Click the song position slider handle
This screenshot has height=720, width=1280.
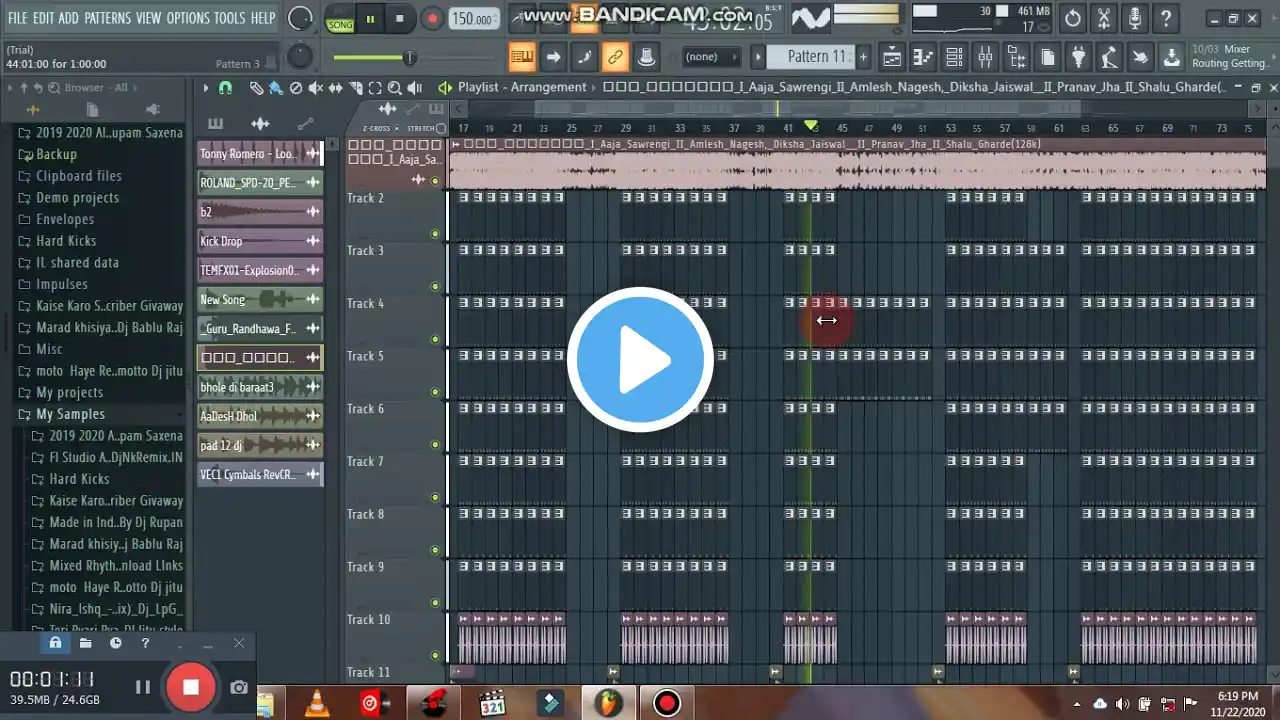point(409,57)
